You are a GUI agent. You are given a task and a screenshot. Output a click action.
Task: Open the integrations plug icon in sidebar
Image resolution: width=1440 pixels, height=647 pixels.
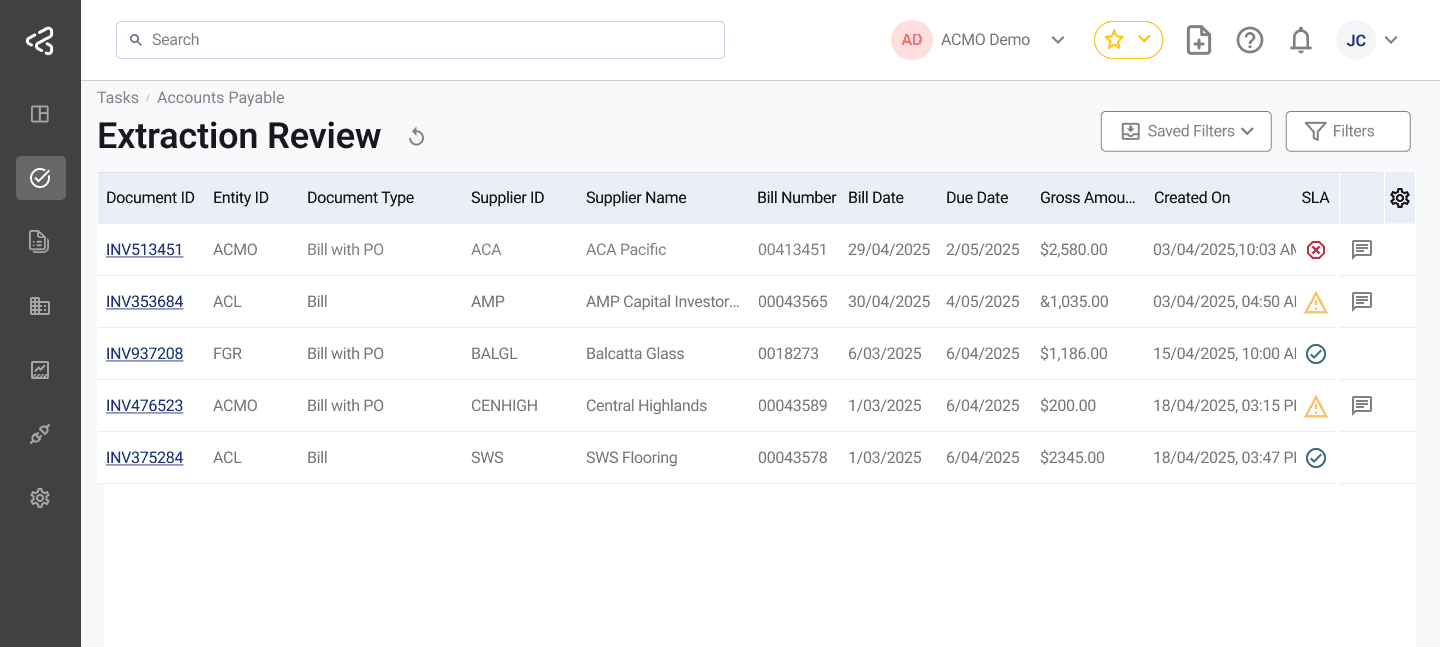pyautogui.click(x=40, y=434)
